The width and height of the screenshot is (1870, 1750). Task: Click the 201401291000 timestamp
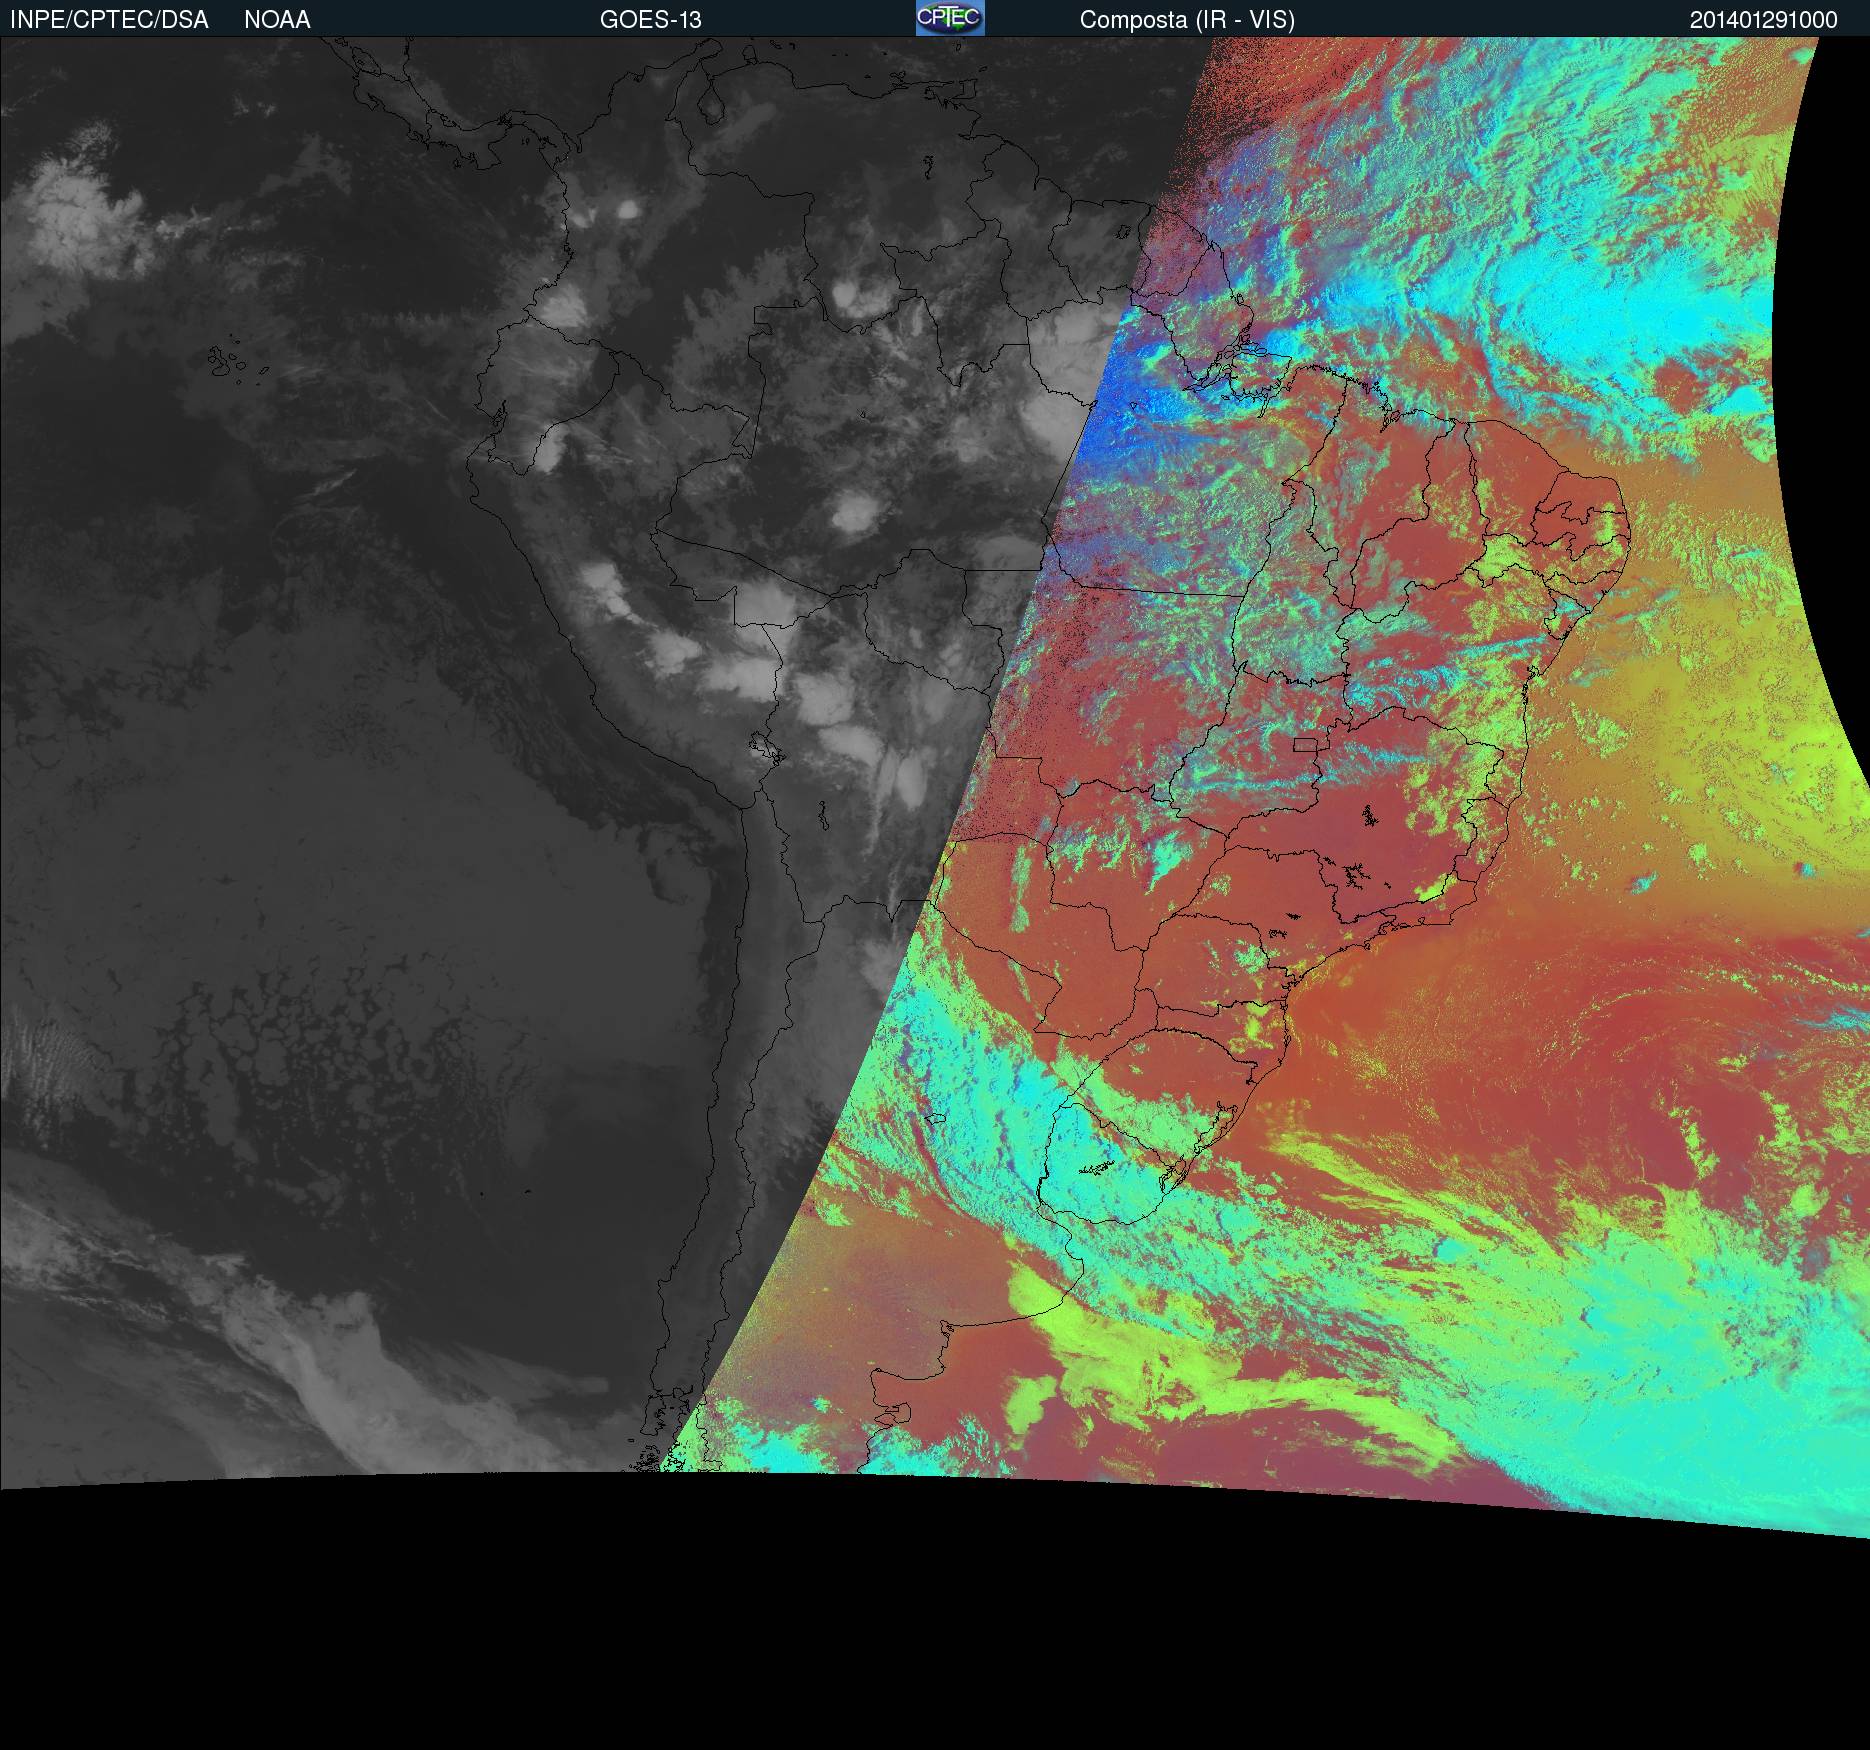point(1763,20)
